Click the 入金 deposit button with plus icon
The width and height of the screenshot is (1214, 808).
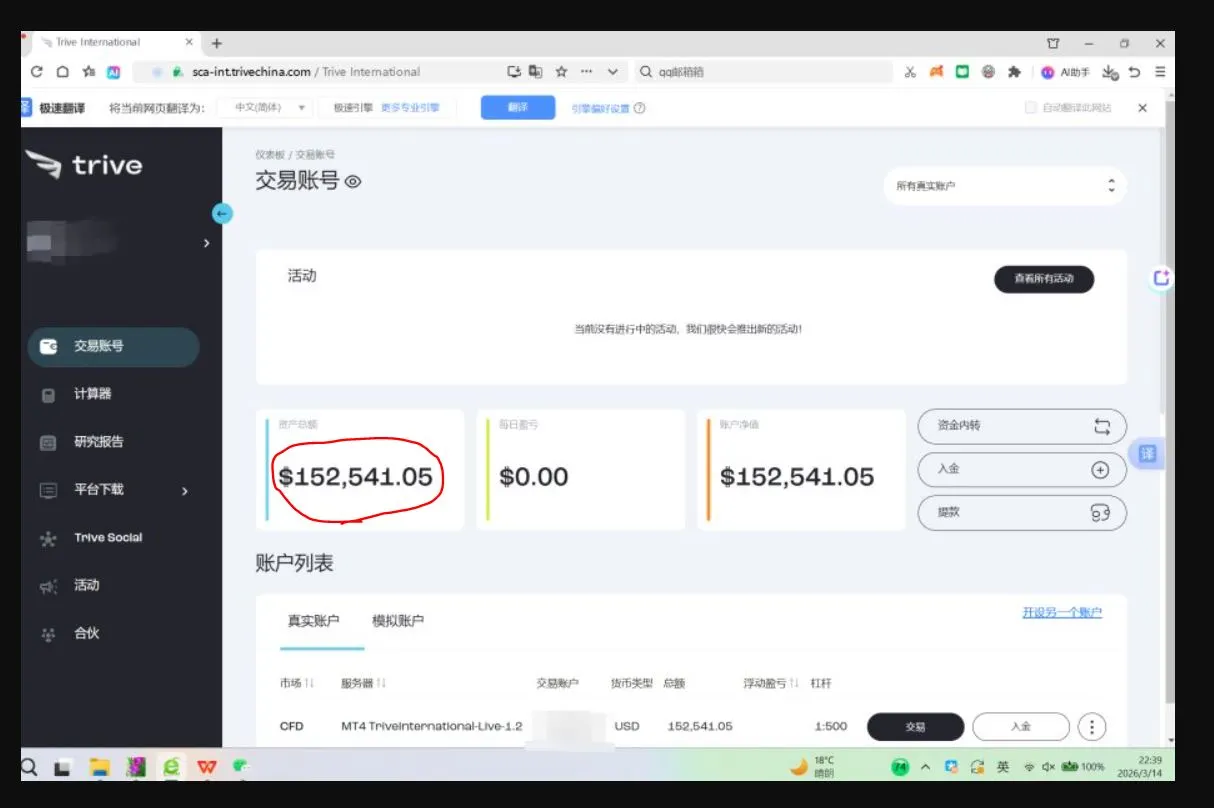click(x=1022, y=469)
